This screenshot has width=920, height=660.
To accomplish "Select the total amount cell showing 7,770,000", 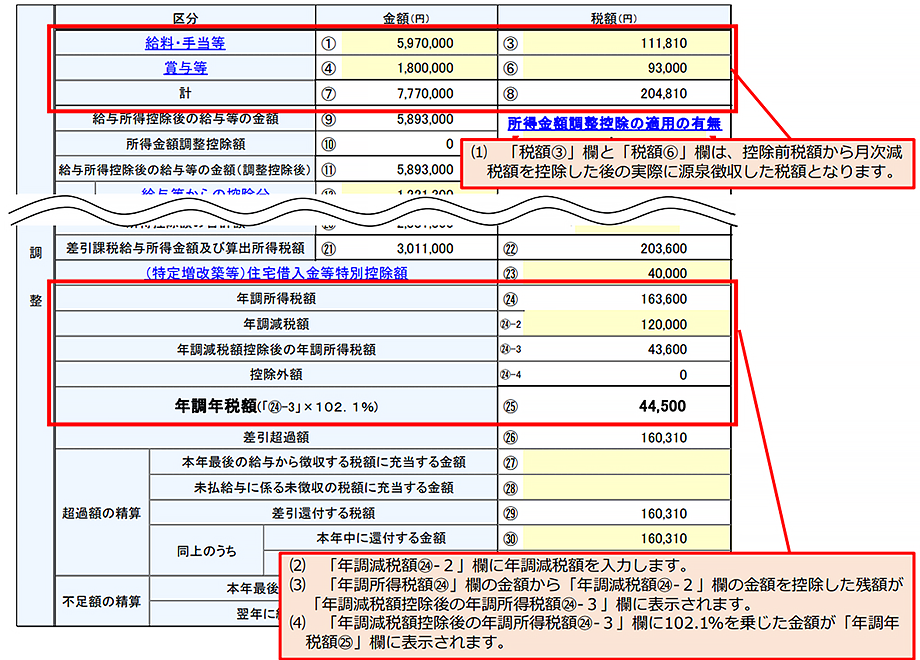I will [x=420, y=94].
